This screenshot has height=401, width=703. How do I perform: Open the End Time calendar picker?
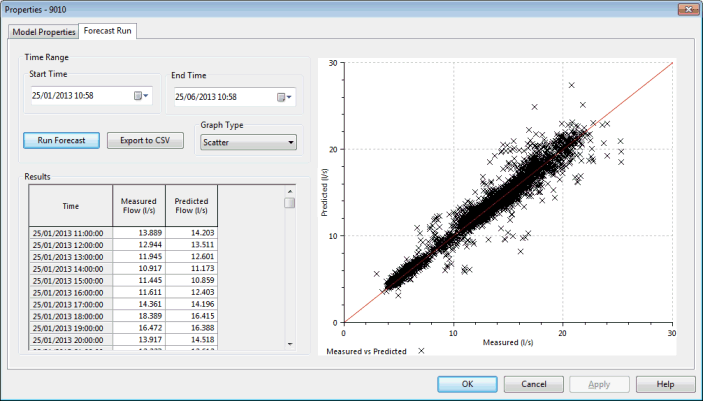tap(284, 97)
